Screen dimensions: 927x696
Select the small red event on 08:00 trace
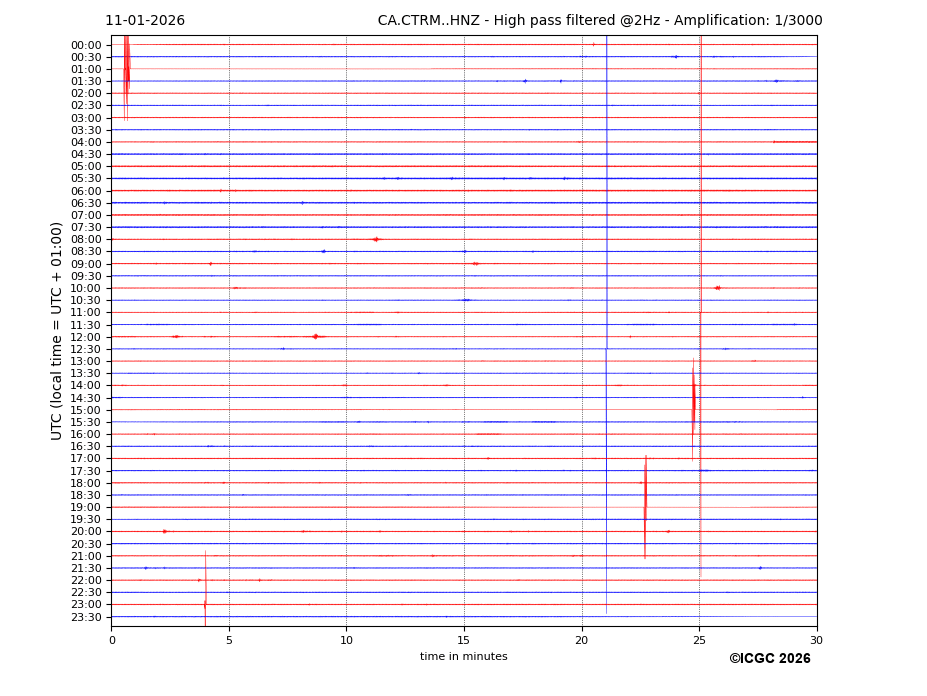coord(375,239)
